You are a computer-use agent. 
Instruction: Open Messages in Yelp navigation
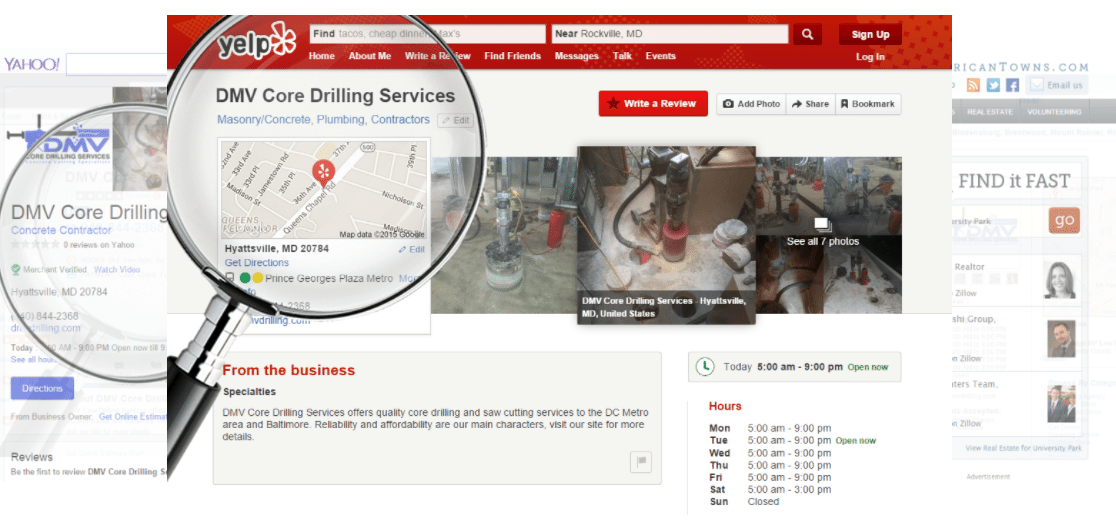577,56
